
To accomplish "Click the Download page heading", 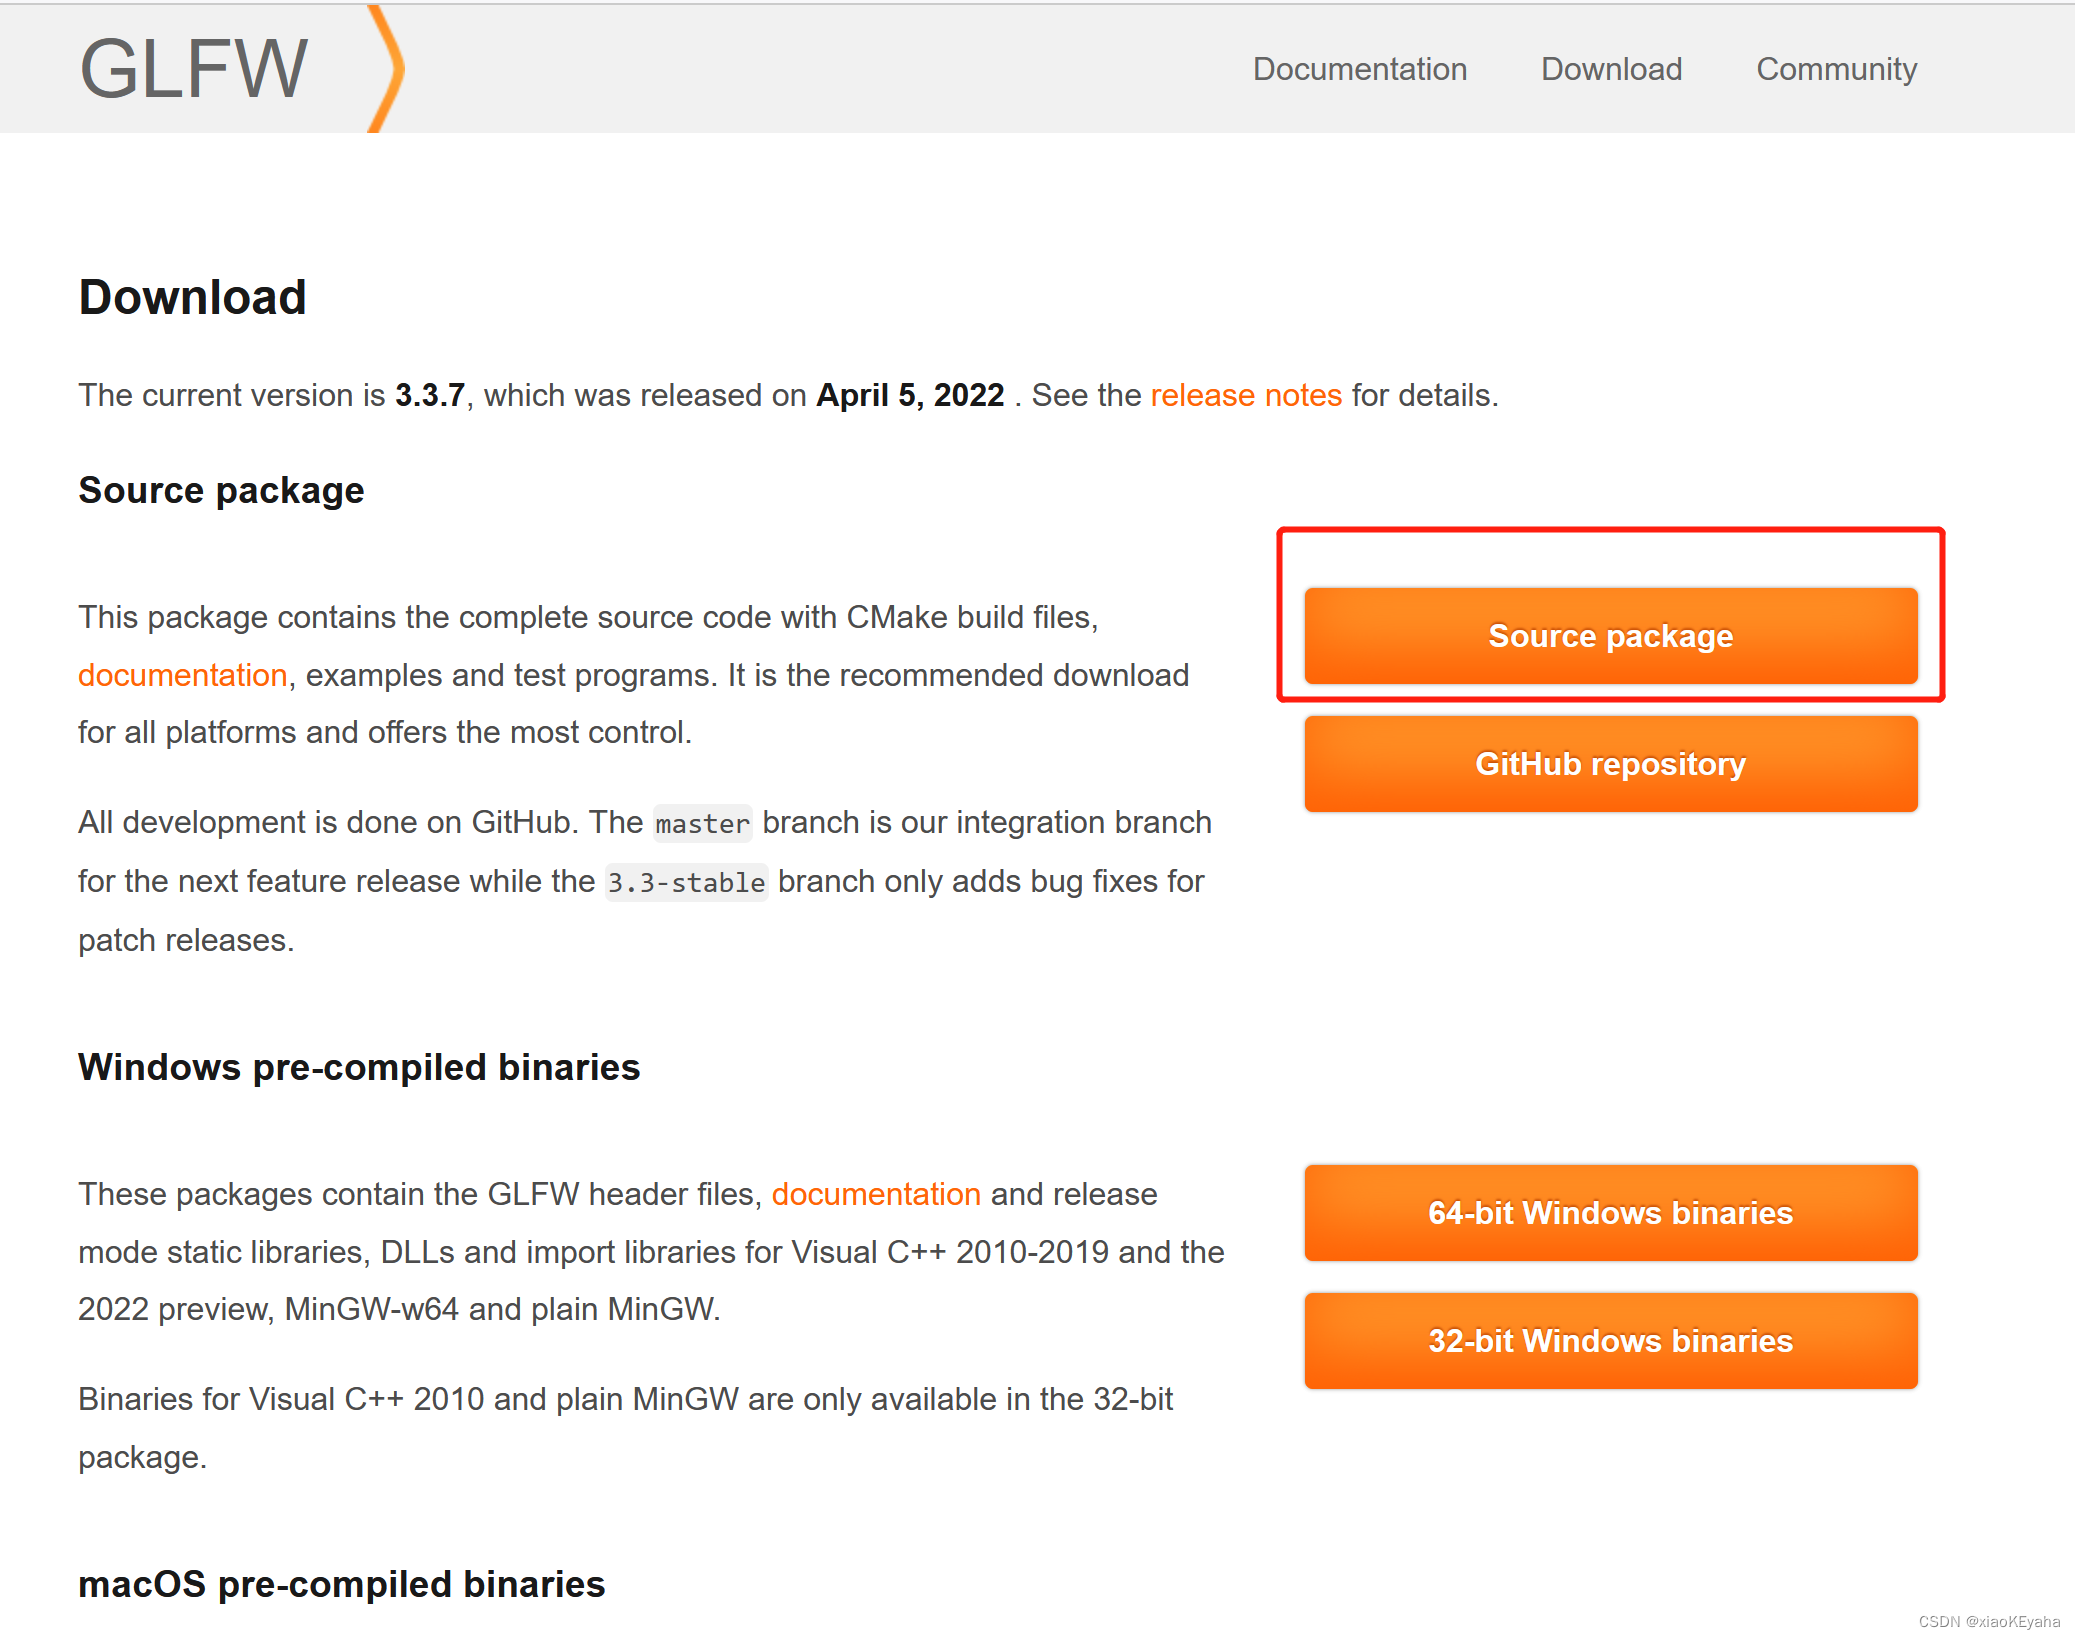I will coord(192,297).
